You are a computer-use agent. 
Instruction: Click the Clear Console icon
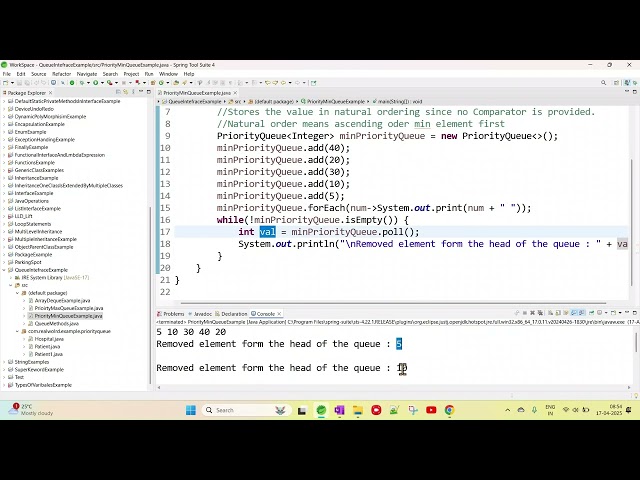tap(550, 313)
